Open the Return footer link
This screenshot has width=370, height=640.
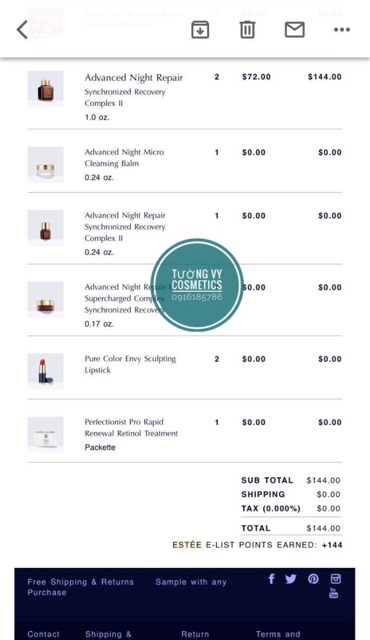195,634
